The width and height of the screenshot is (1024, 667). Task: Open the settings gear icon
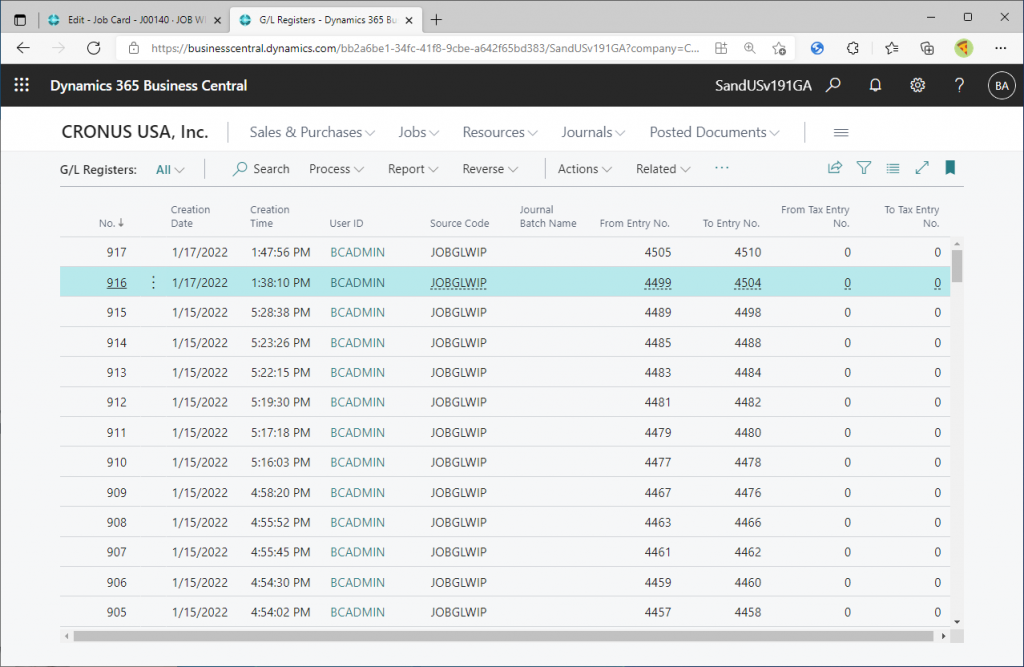click(x=918, y=85)
